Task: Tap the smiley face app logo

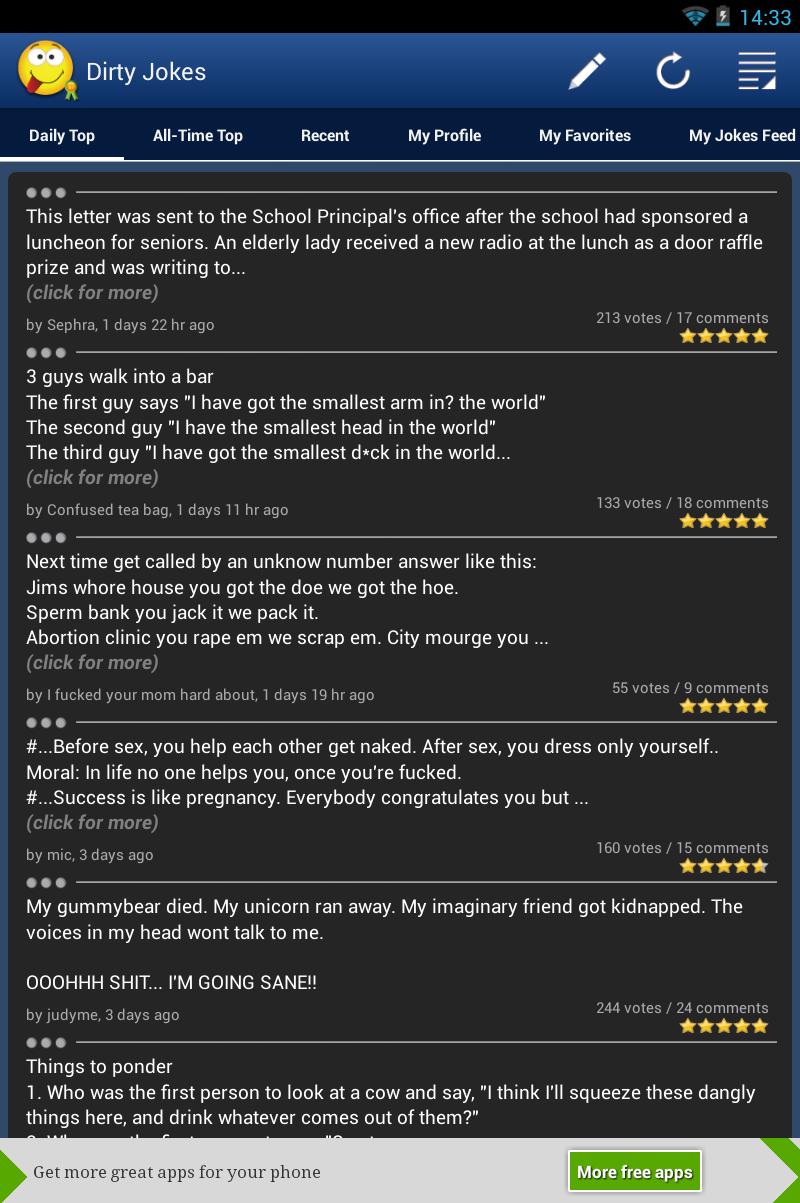Action: coord(46,71)
